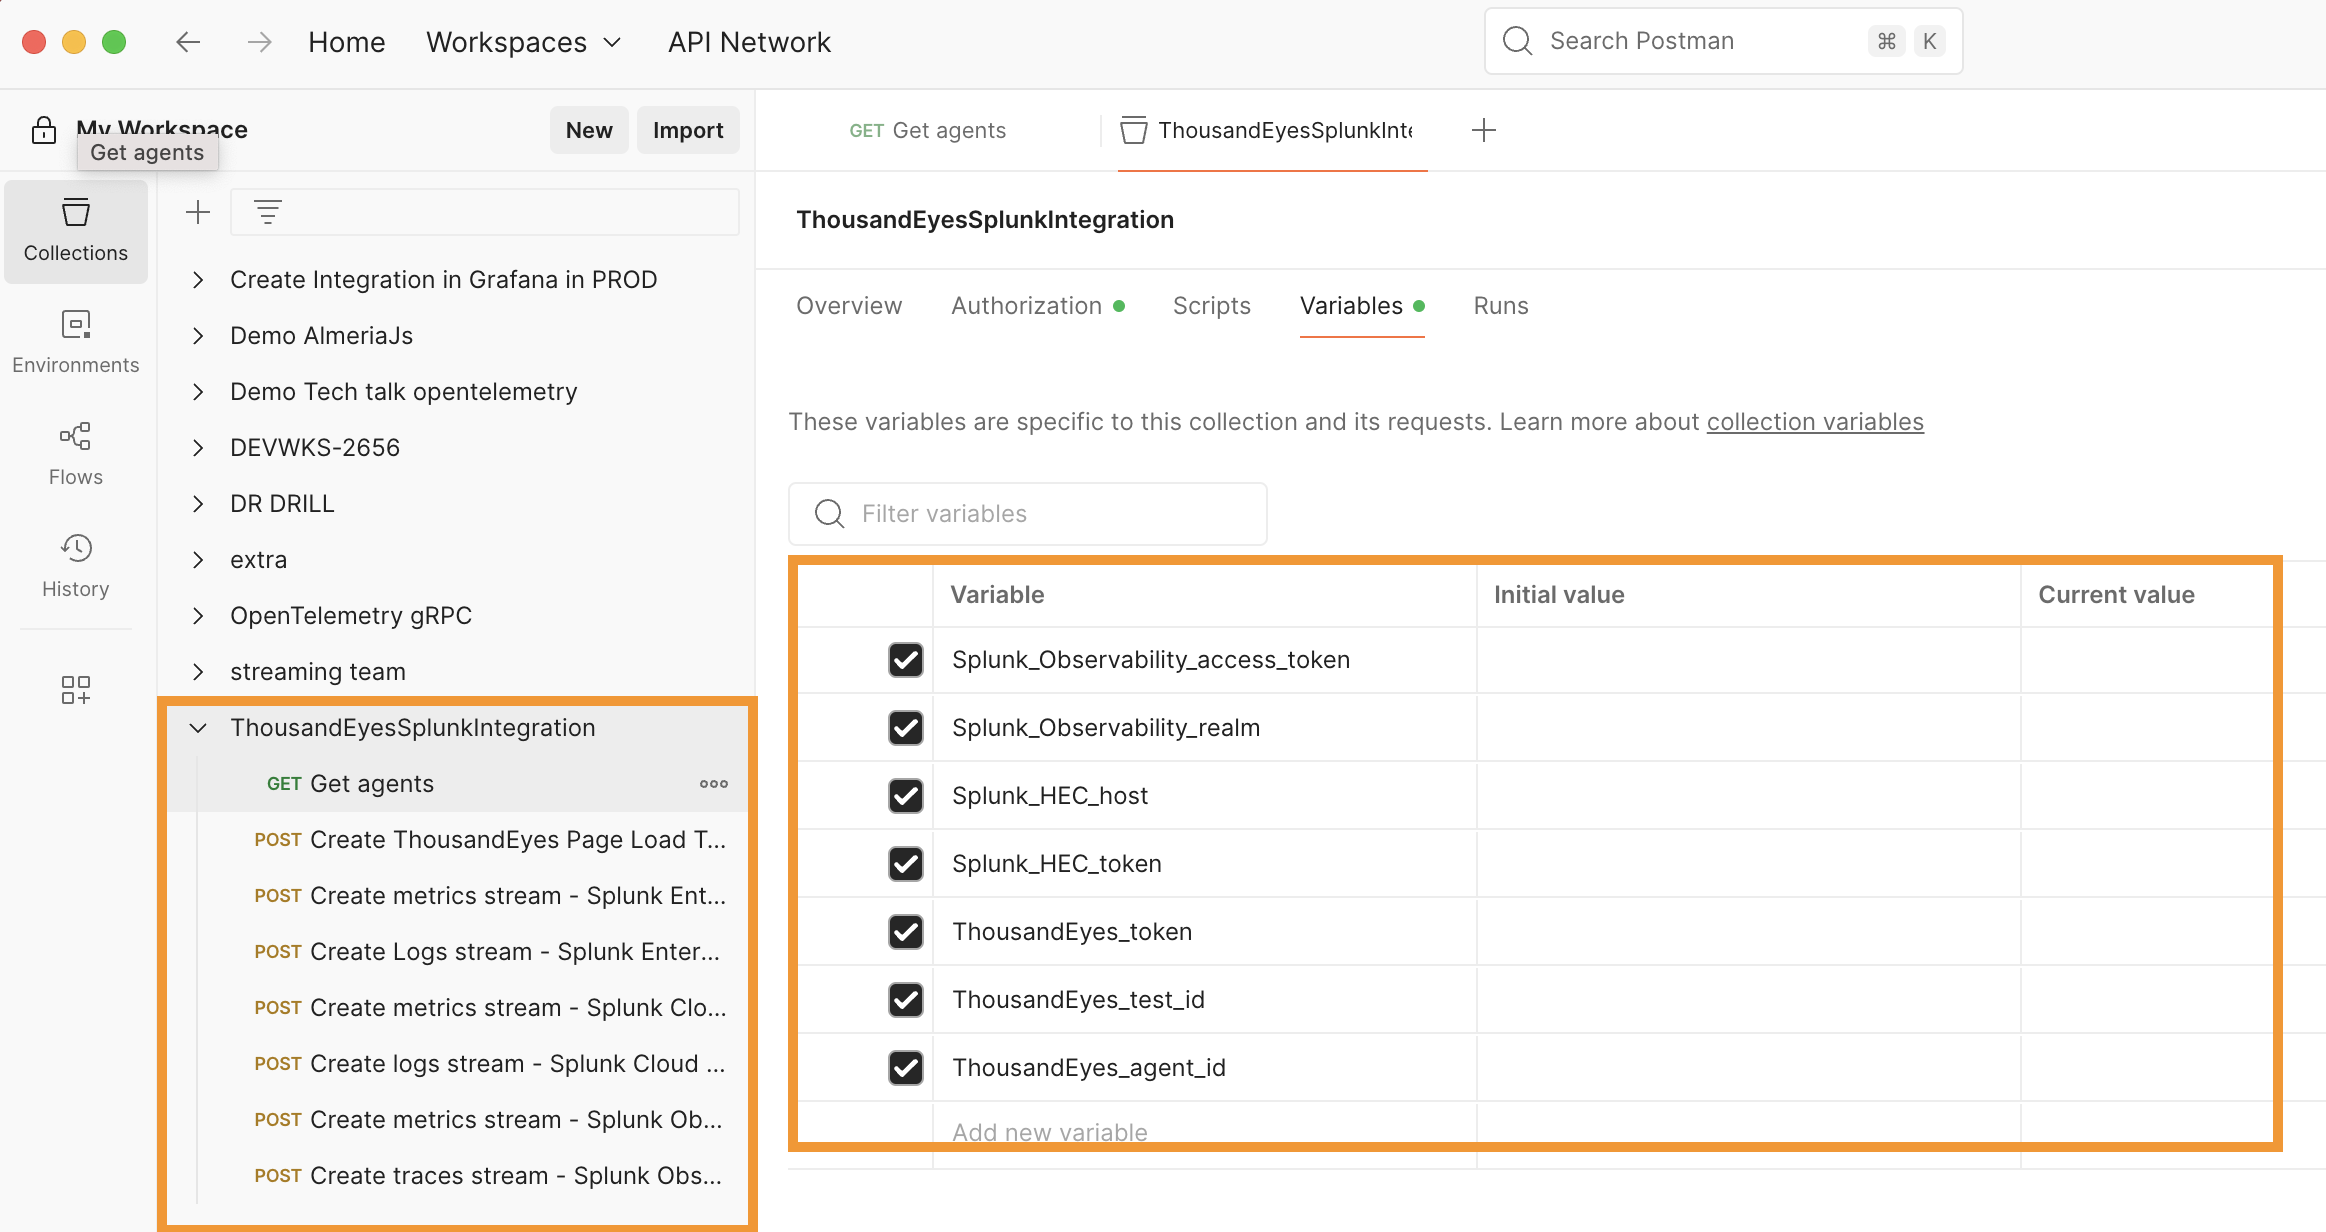Screen dimensions: 2326x1232
Task: Create a new collection with the plus icon
Action: (x=198, y=212)
